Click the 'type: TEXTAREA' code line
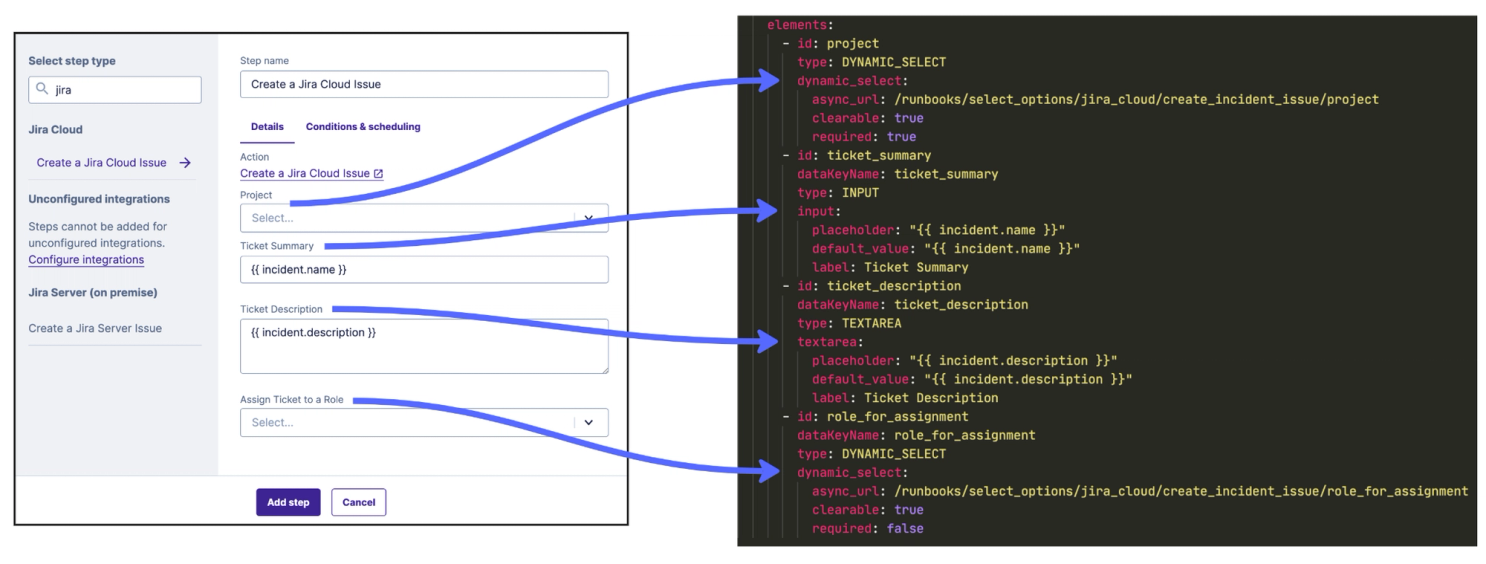 point(849,323)
